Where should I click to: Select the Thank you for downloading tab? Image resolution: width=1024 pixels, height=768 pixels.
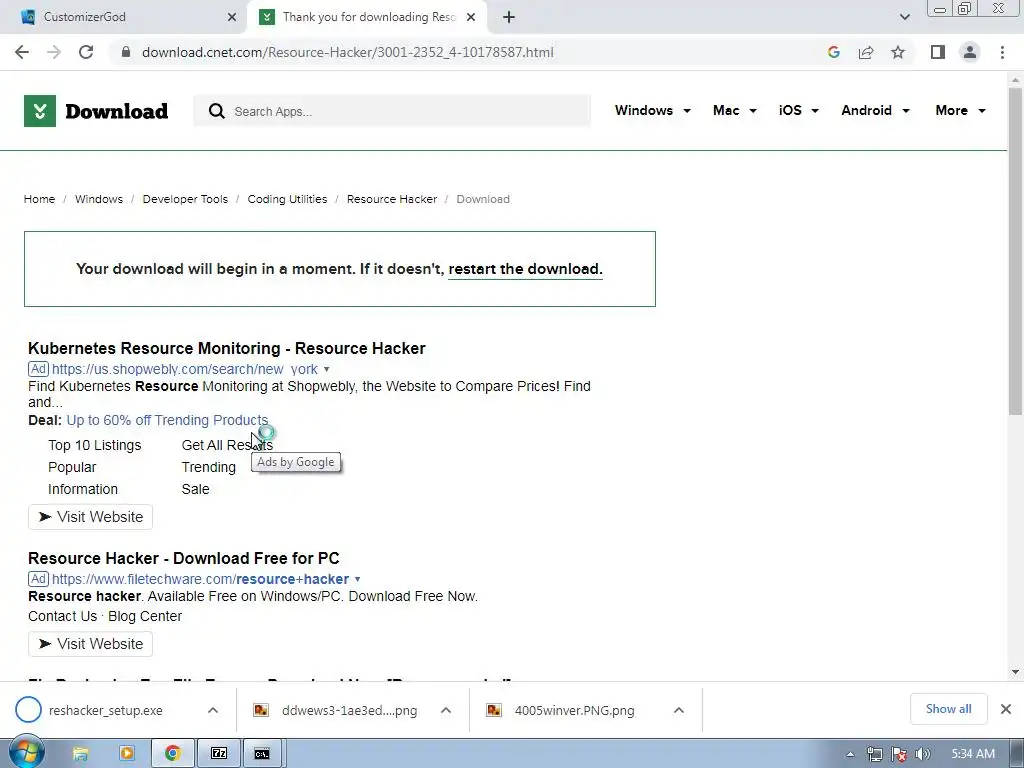tap(369, 17)
